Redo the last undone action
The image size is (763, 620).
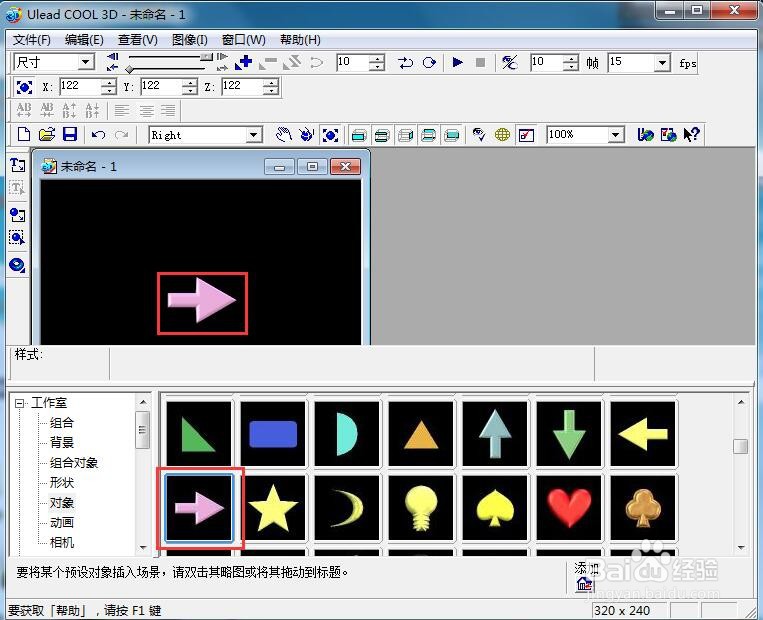click(x=122, y=134)
